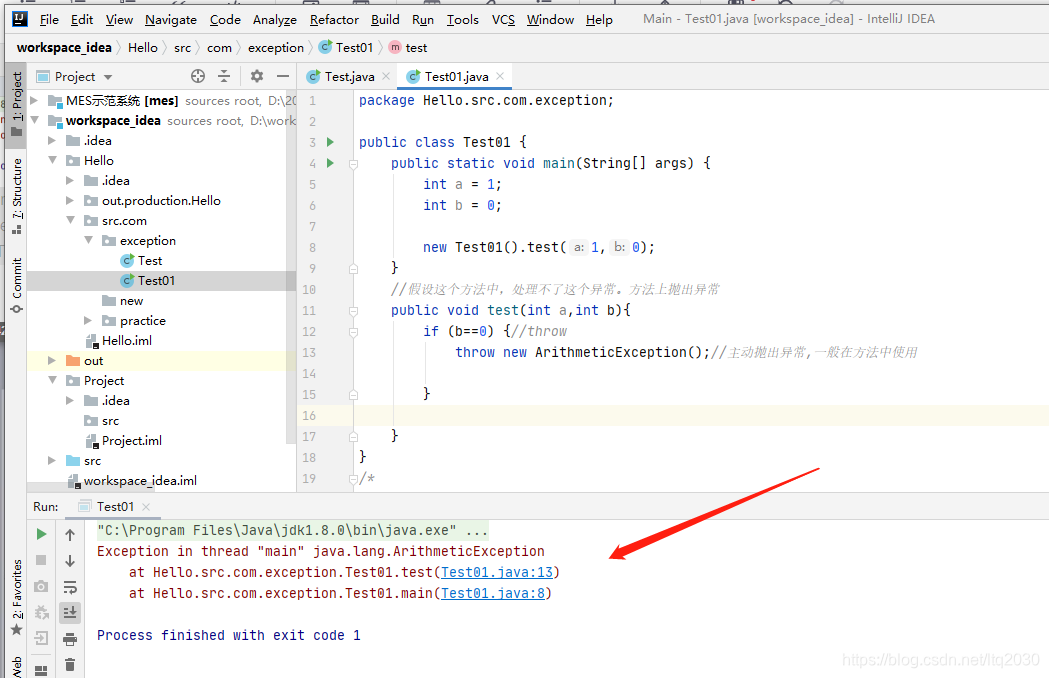Open the Refactor menu
This screenshot has height=678, width=1049.
pyautogui.click(x=334, y=19)
